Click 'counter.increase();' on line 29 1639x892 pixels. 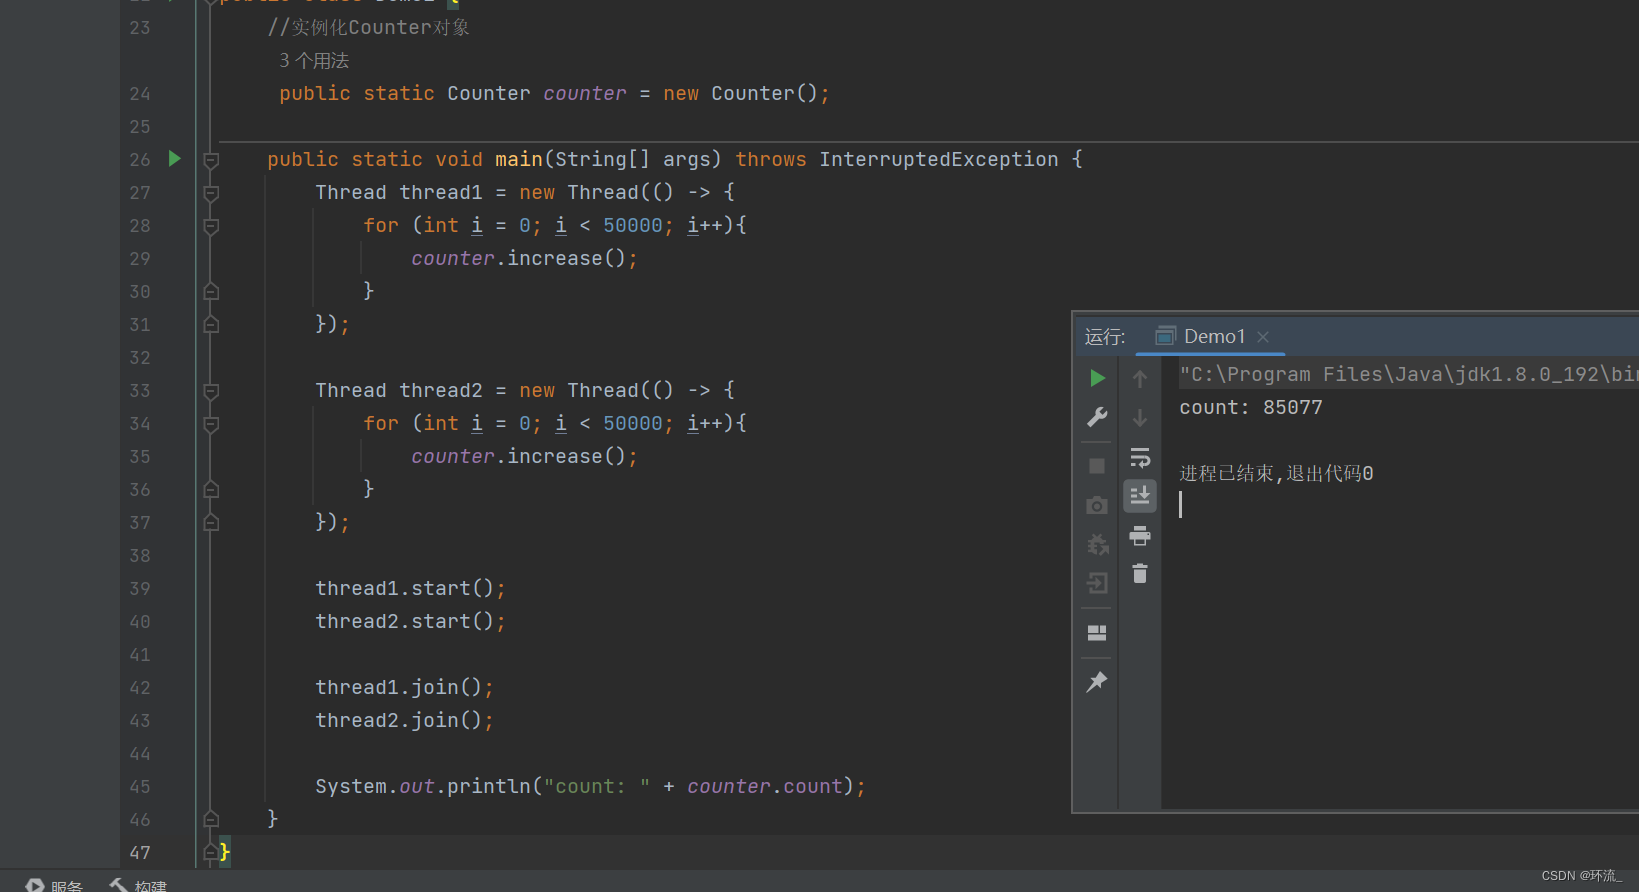coord(525,258)
